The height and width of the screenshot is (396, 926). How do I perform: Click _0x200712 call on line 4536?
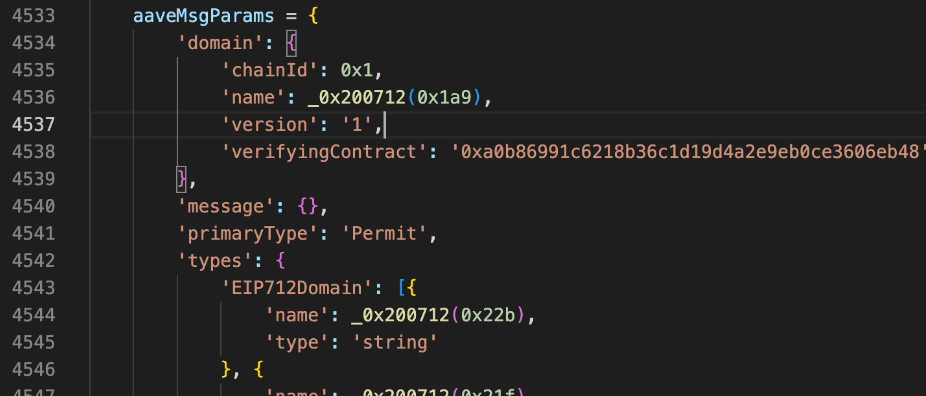click(x=357, y=97)
